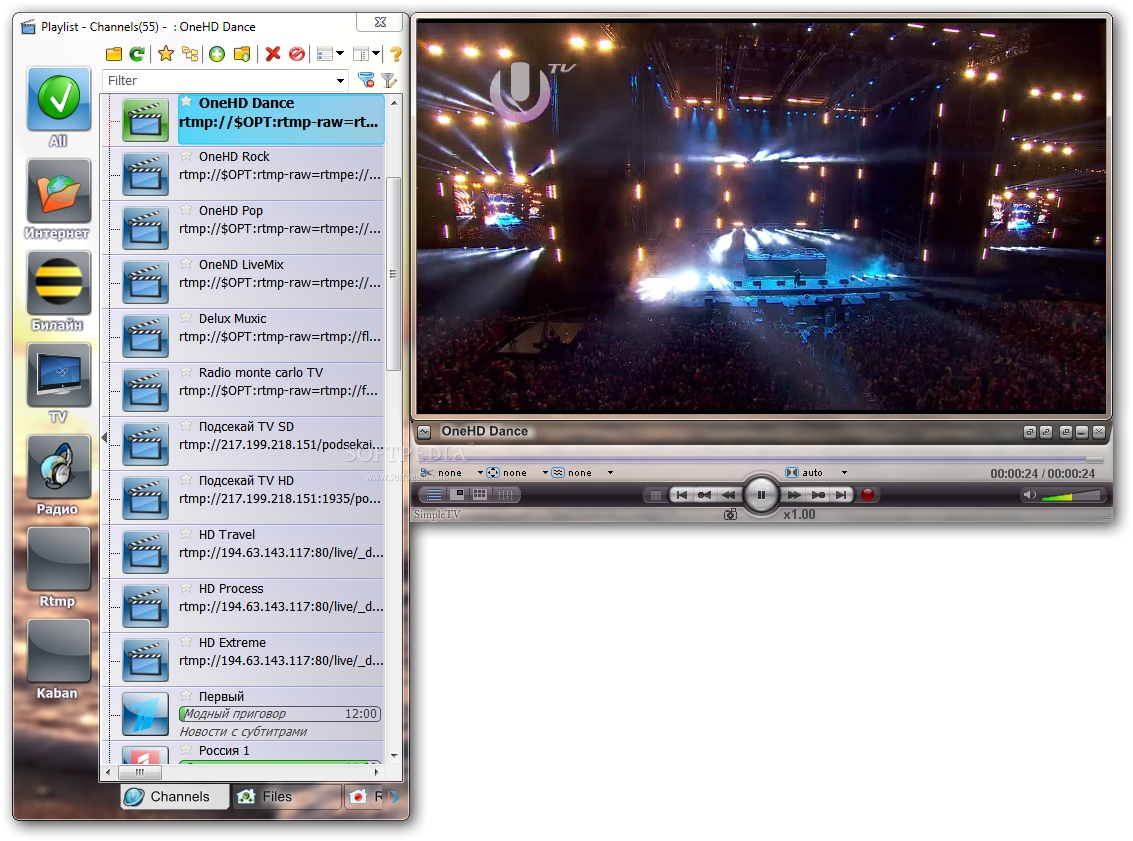Screen dimensions: 1133x841
Task: Switch to the Channels tab
Action: pyautogui.click(x=175, y=796)
